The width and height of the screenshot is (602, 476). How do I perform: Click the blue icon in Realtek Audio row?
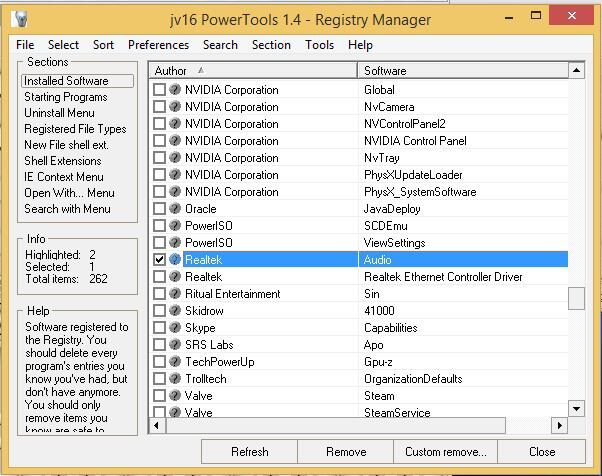(x=175, y=259)
